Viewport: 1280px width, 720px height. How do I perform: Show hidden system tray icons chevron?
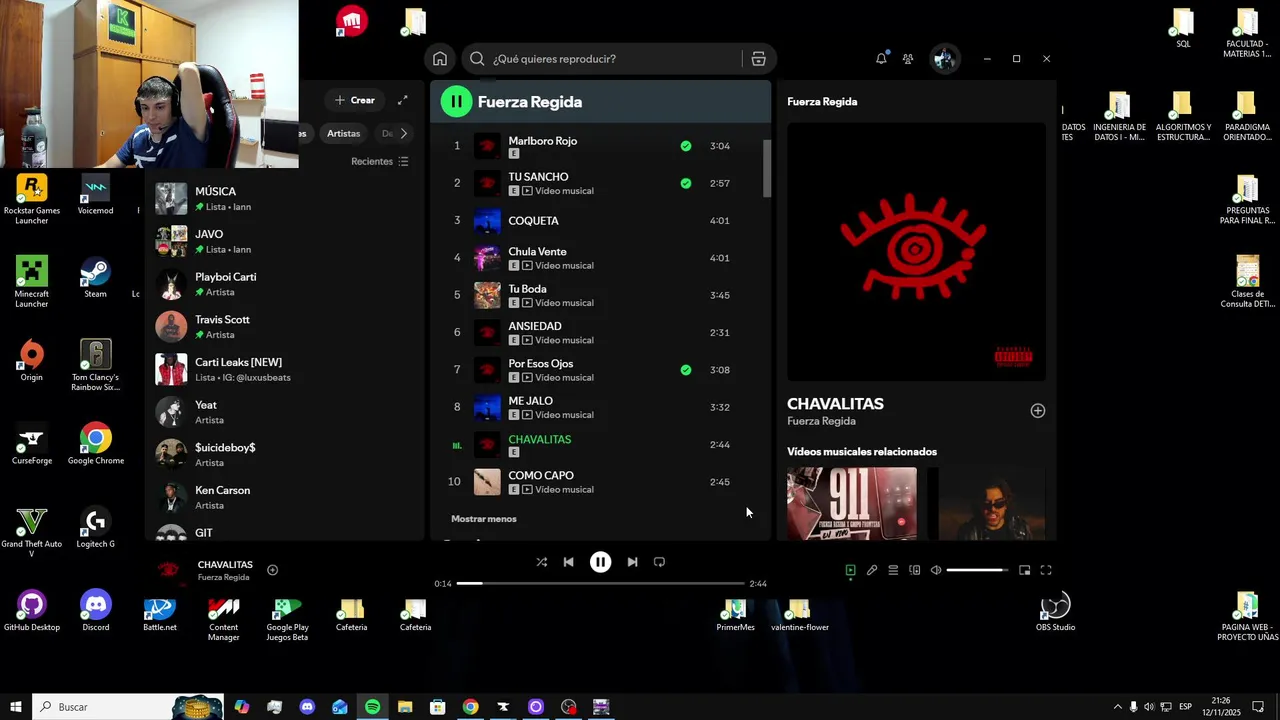1118,707
